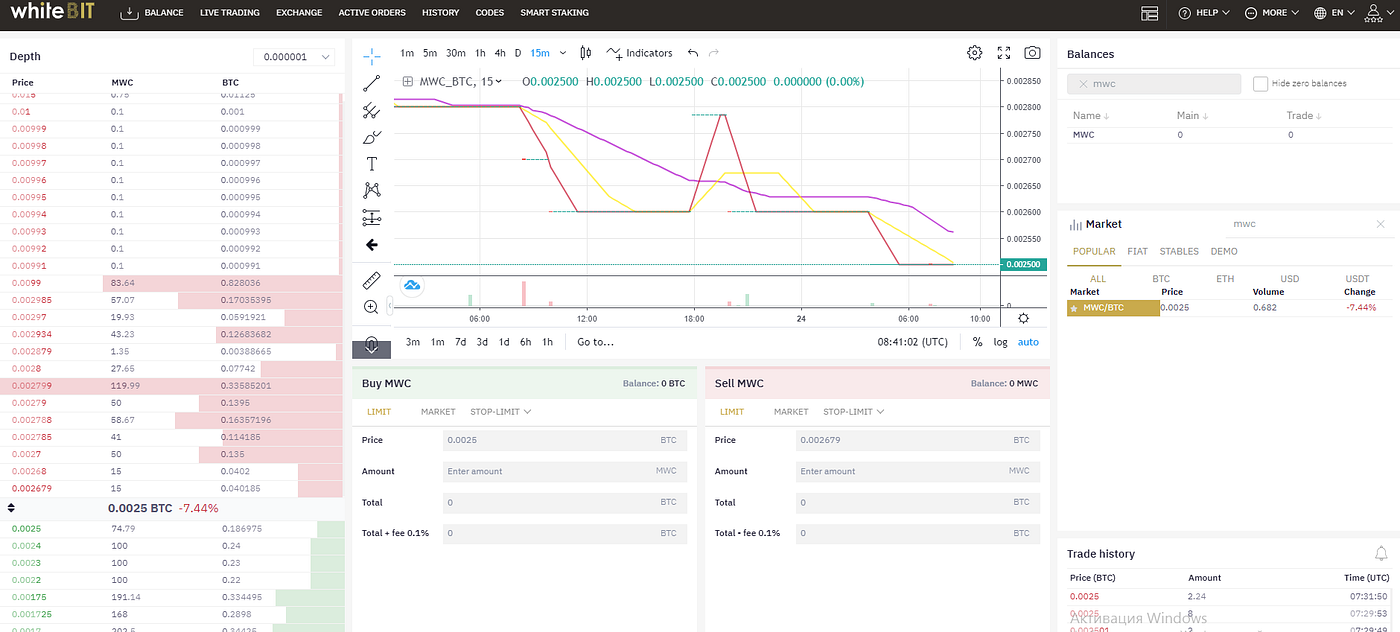
Task: Select MARKET order type in Buy panel
Action: pos(438,412)
